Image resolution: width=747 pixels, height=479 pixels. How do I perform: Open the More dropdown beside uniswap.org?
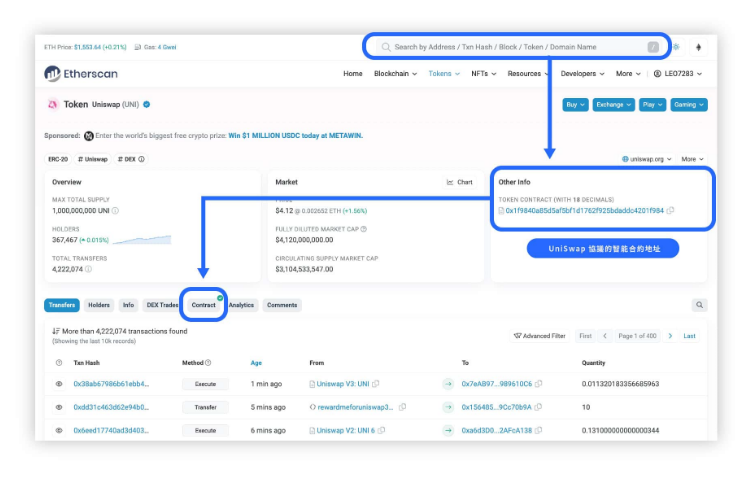[x=692, y=159]
